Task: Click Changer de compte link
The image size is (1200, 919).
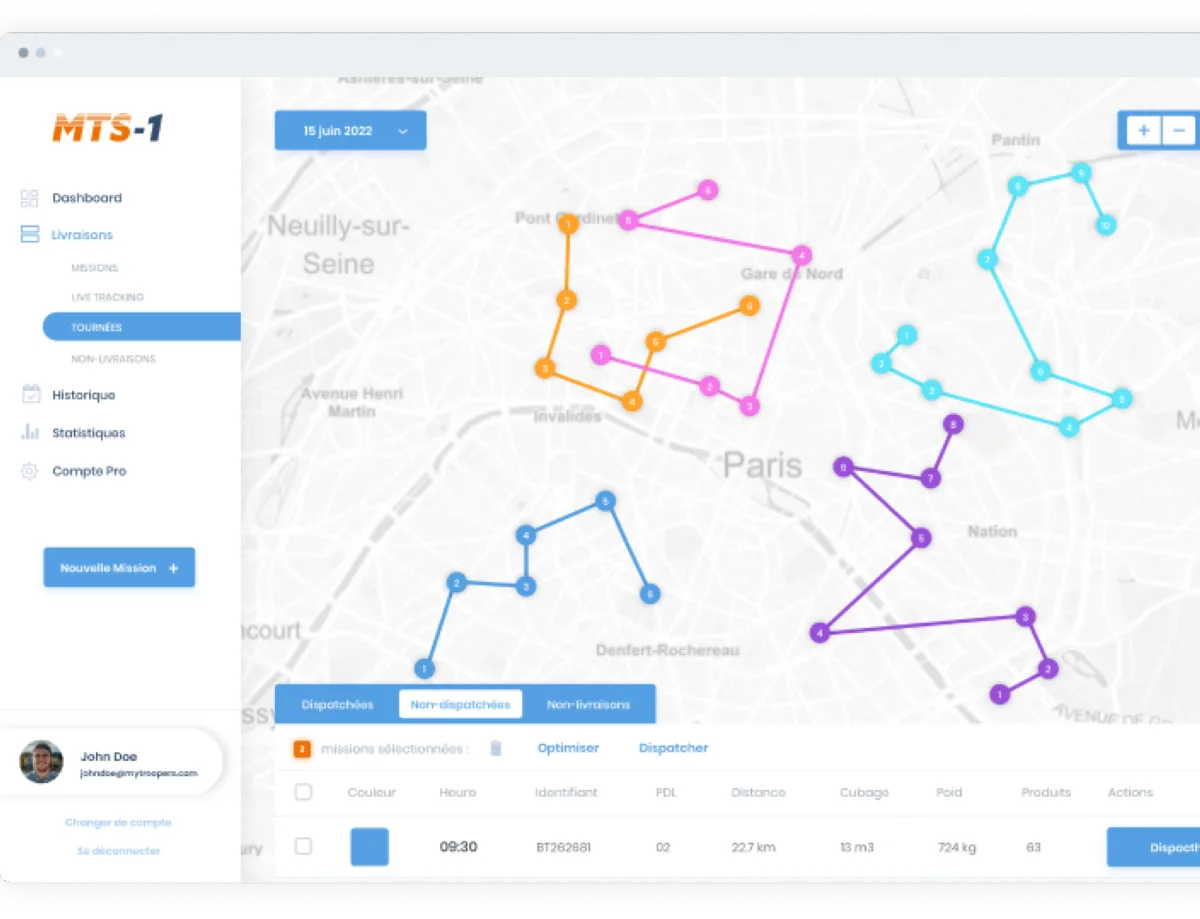Action: coord(118,822)
